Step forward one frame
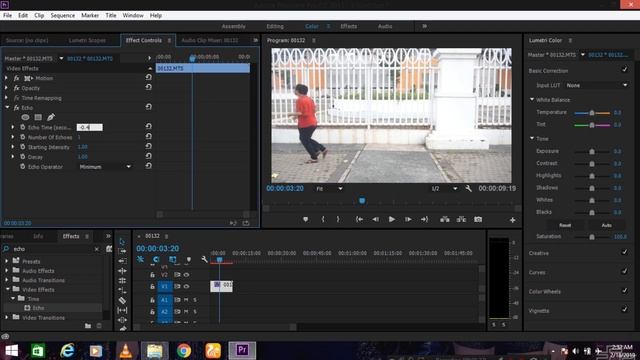The image size is (640, 360). pyautogui.click(x=408, y=220)
